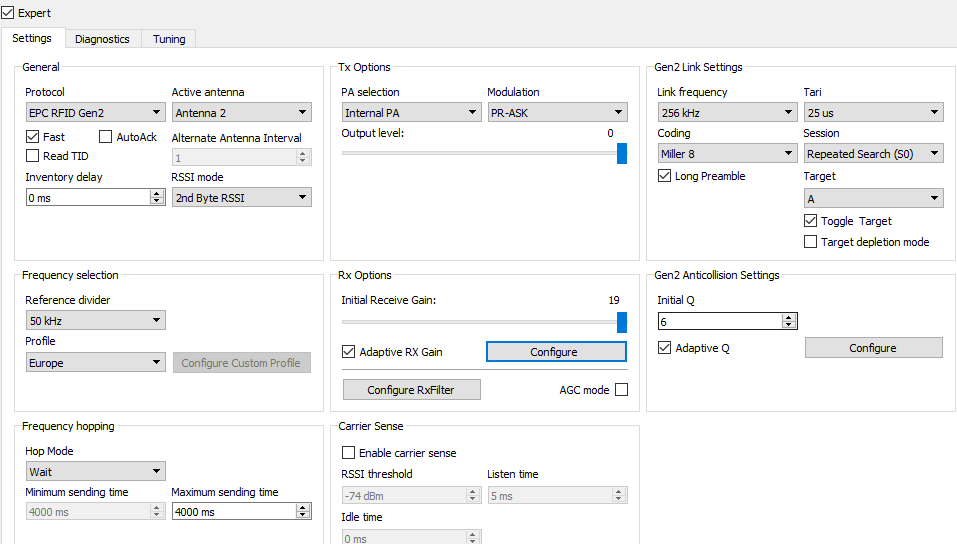Open the Coding dropdown showing Miller 8
Screen dimensions: 957x544
tap(728, 153)
